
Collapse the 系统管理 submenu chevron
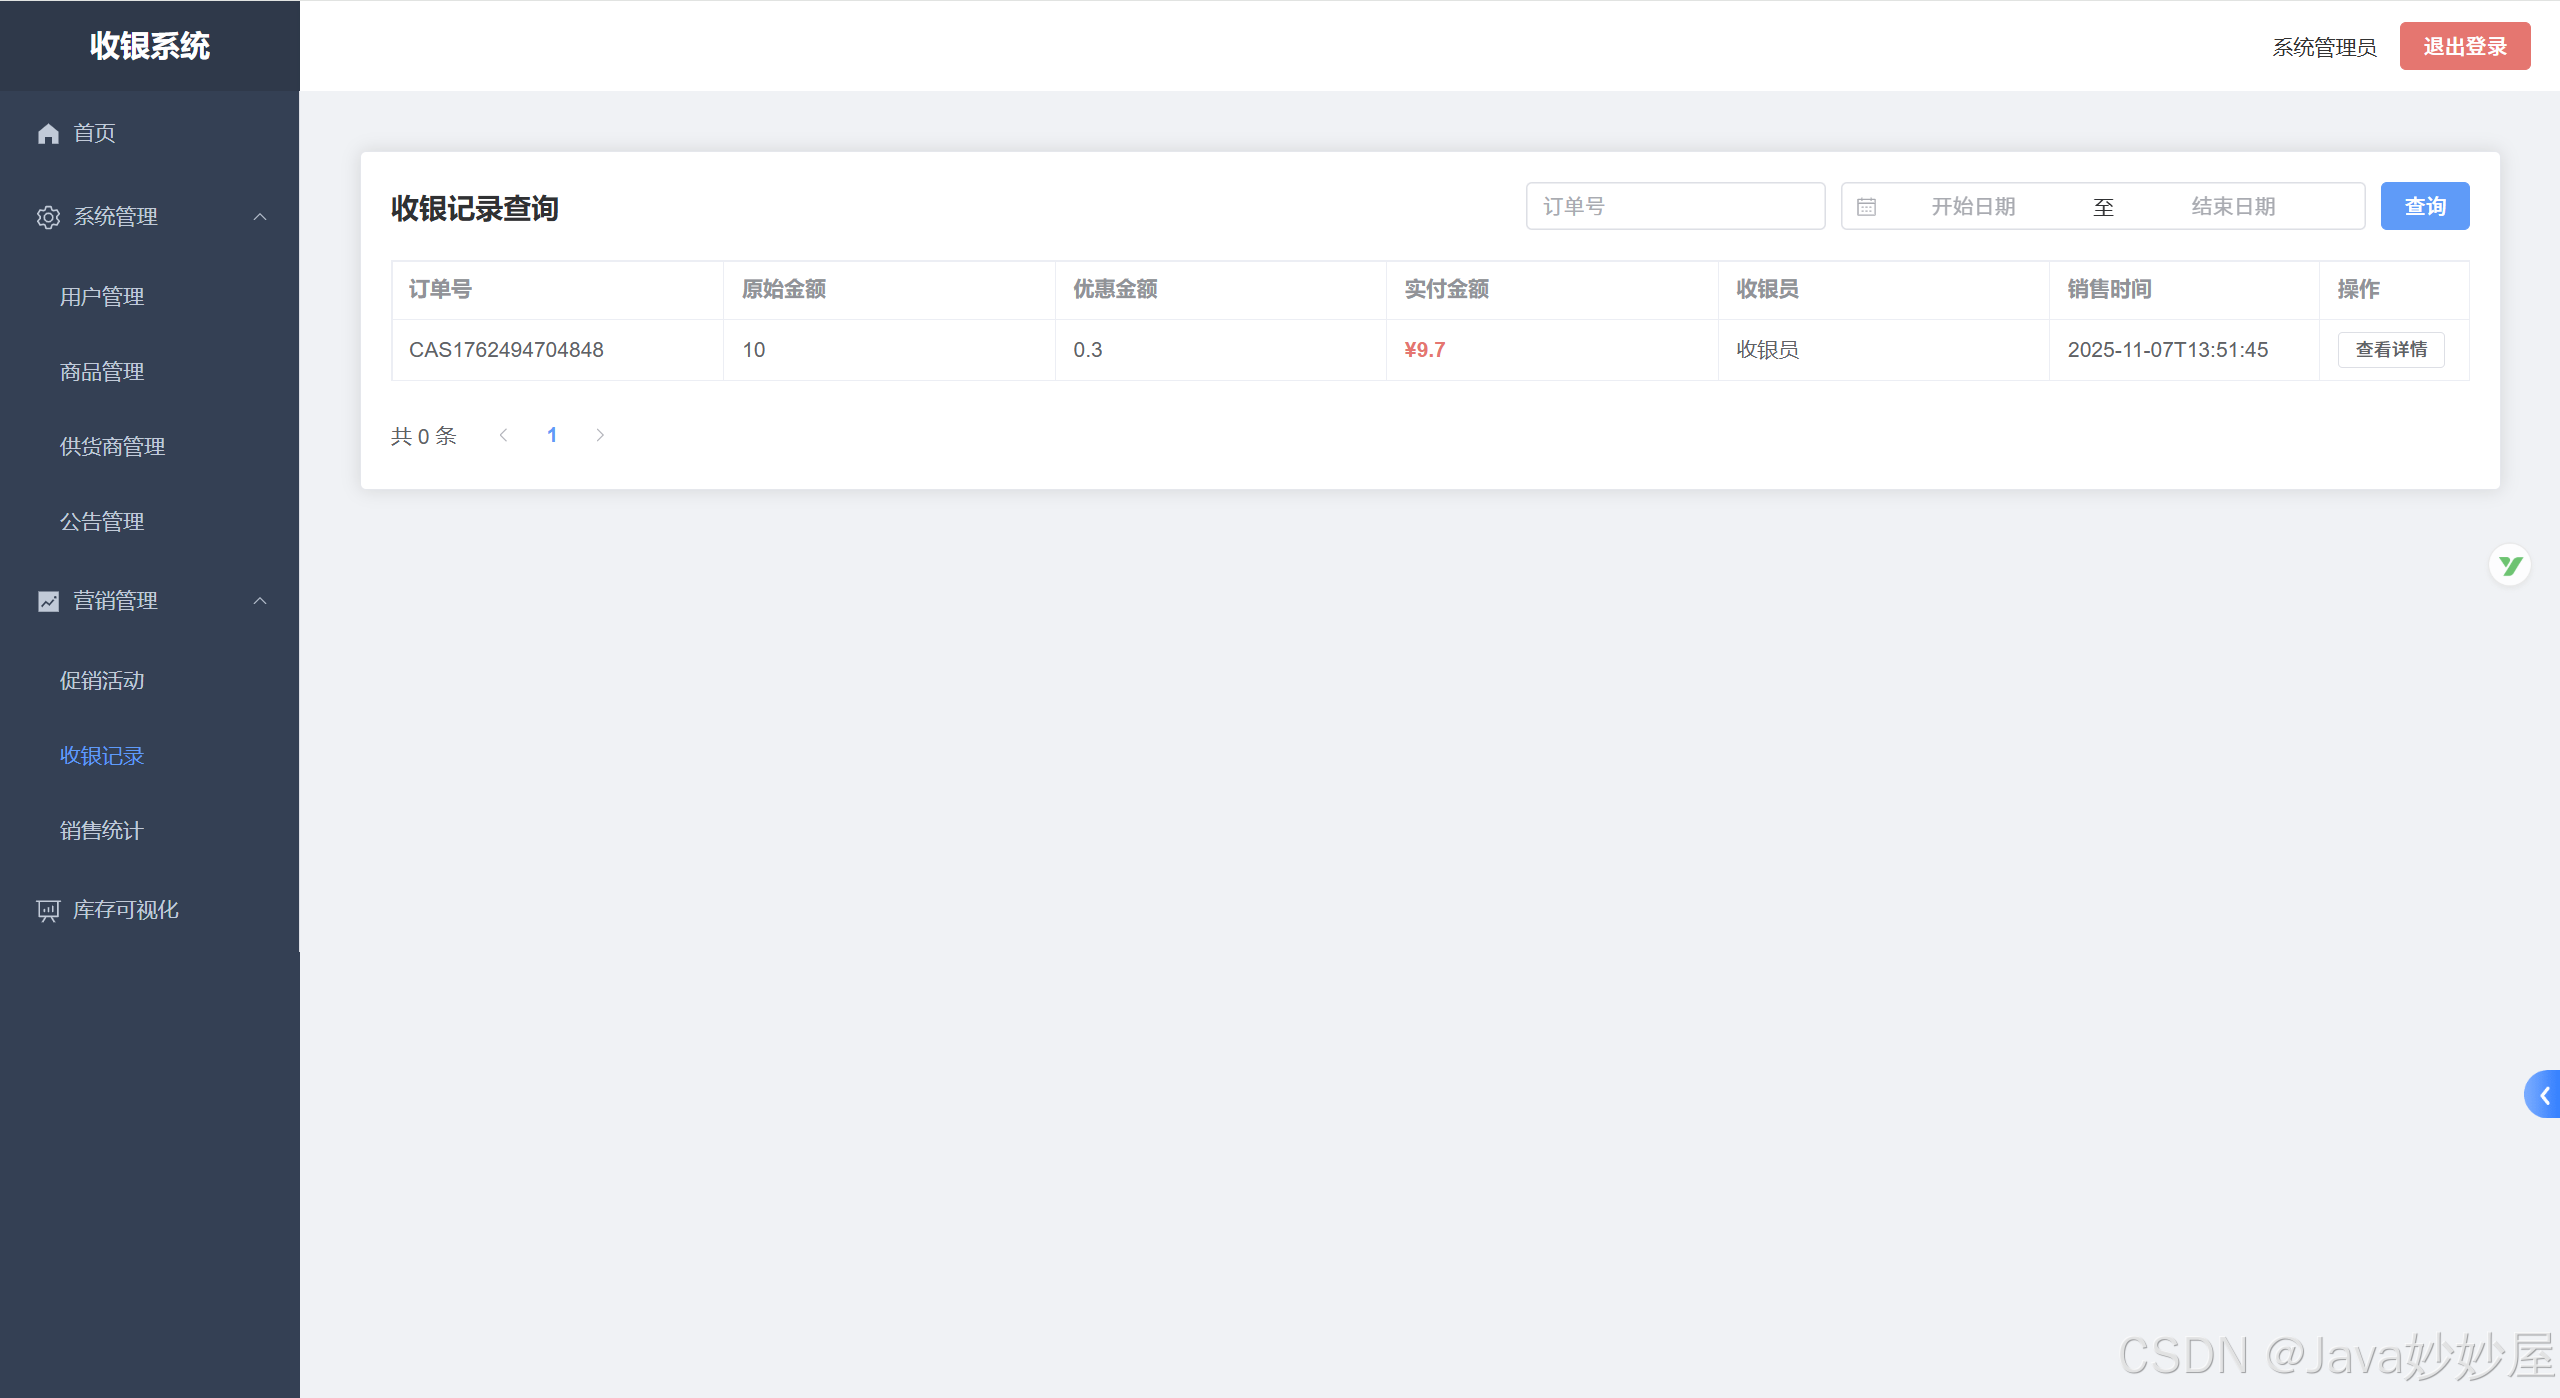tap(260, 217)
